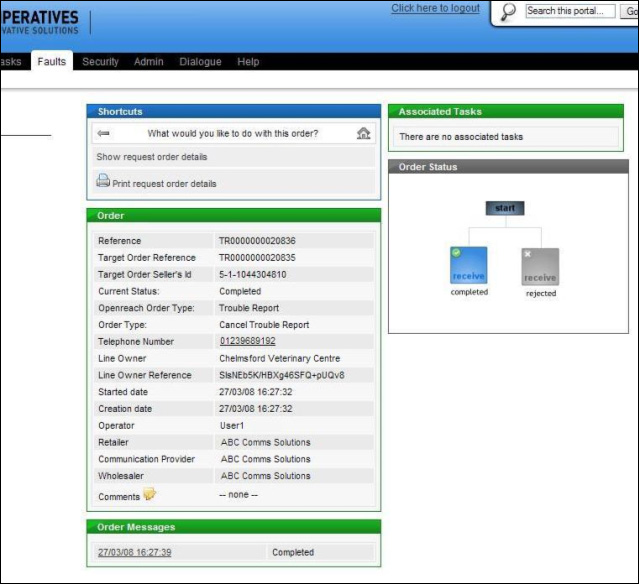This screenshot has height=584, width=639.
Task: Open the Dialogue menu
Action: tap(201, 62)
